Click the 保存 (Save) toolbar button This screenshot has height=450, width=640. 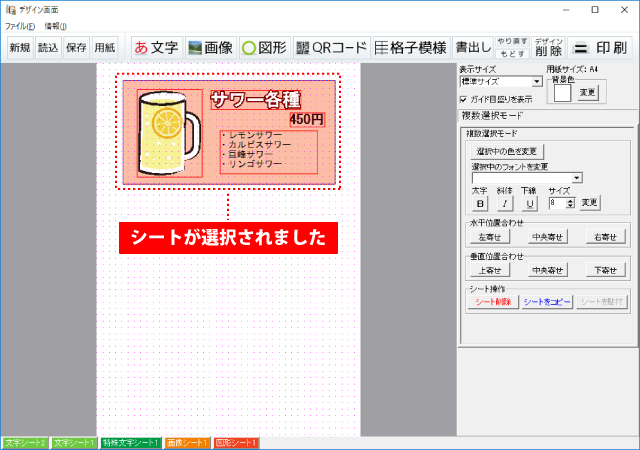click(x=76, y=48)
